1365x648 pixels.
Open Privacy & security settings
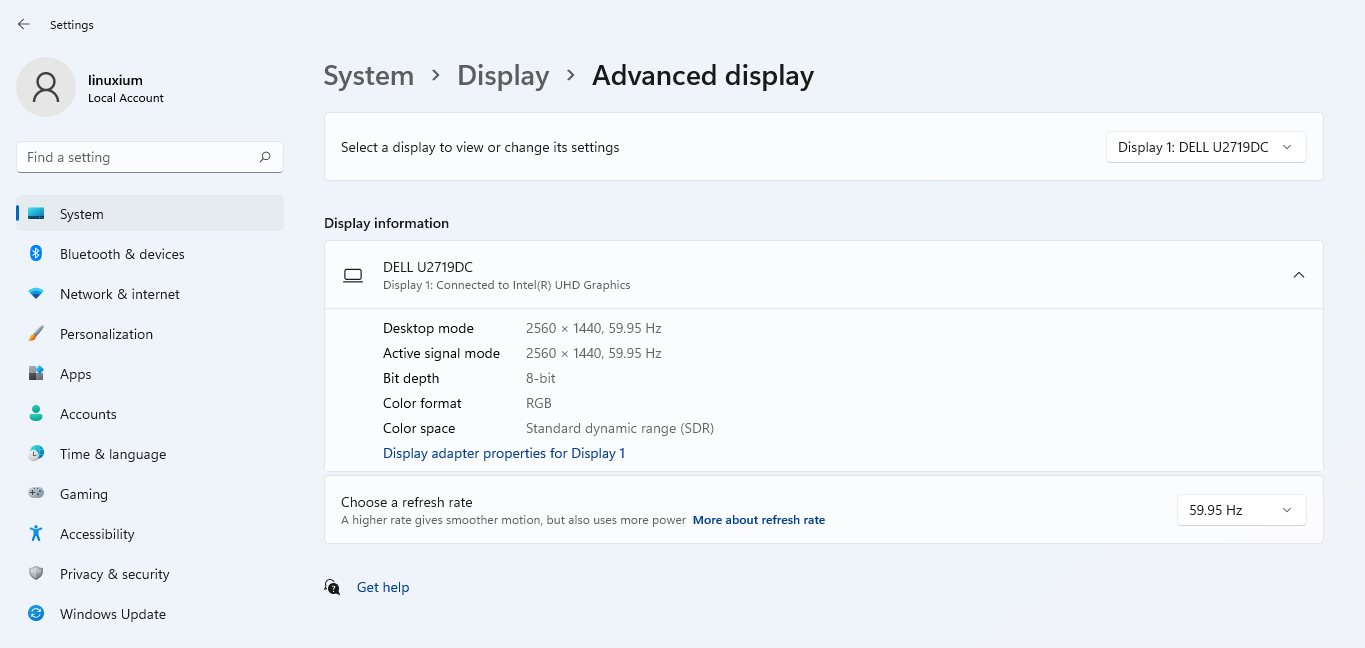coord(115,574)
